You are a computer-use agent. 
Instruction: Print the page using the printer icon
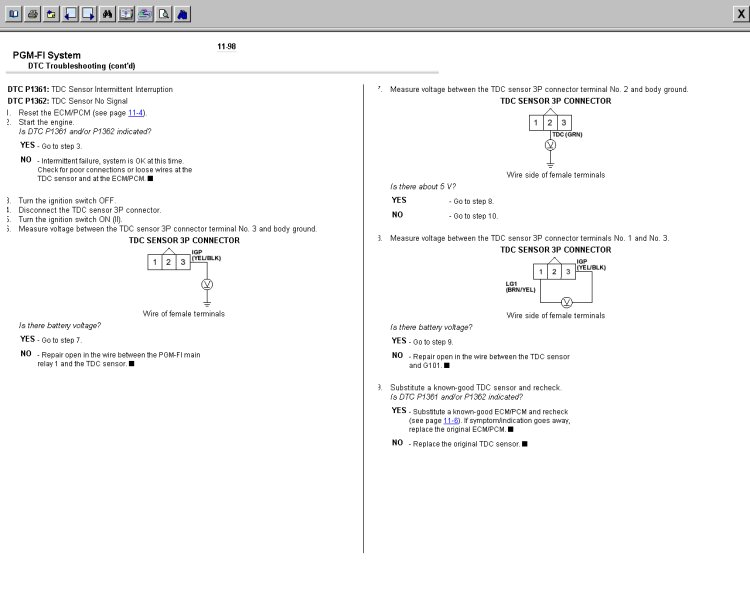click(32, 13)
